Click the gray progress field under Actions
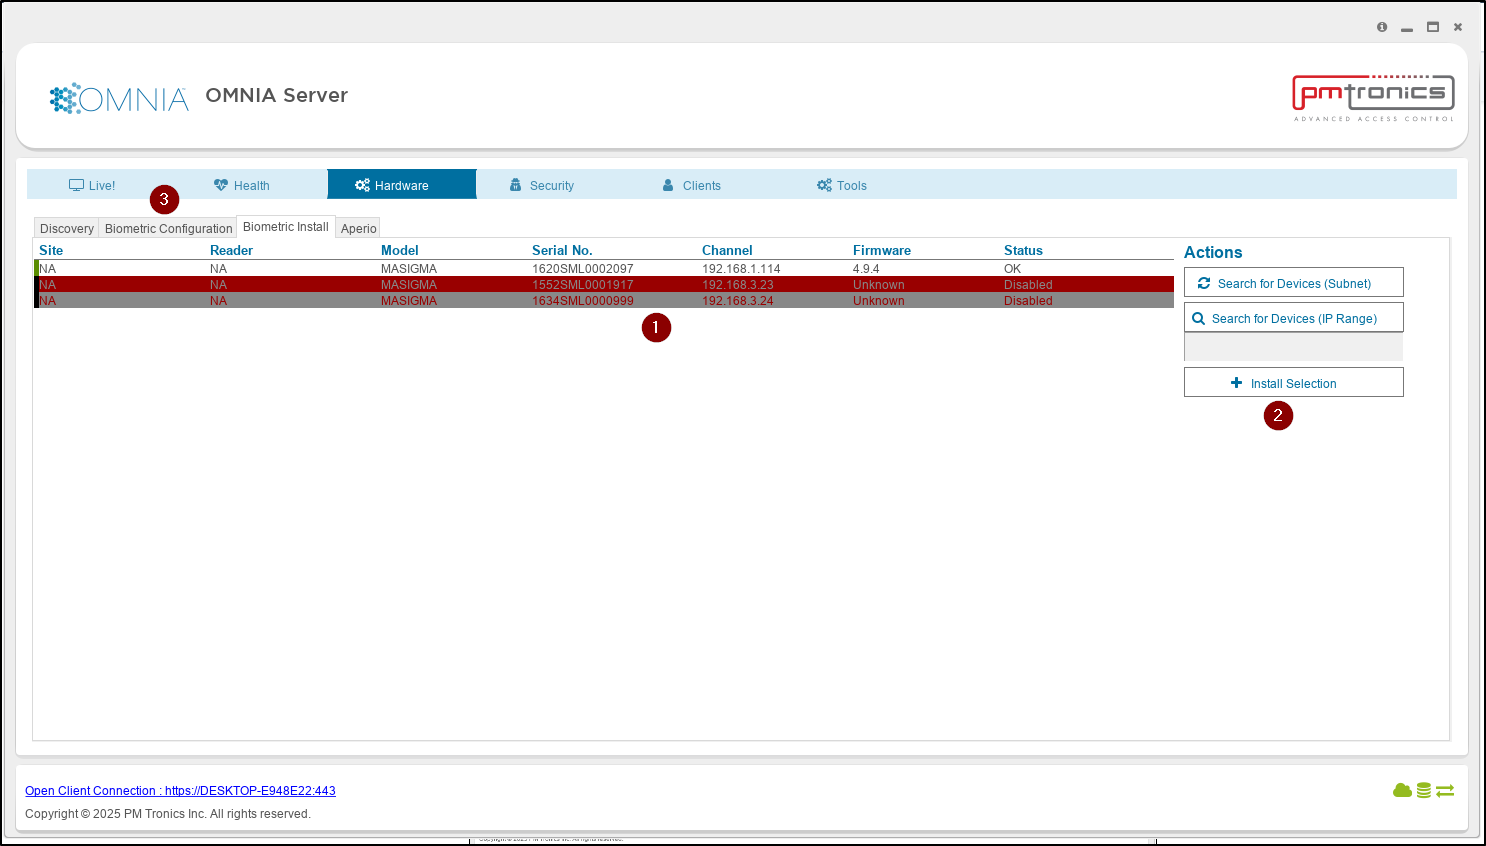This screenshot has height=846, width=1486. pos(1294,347)
